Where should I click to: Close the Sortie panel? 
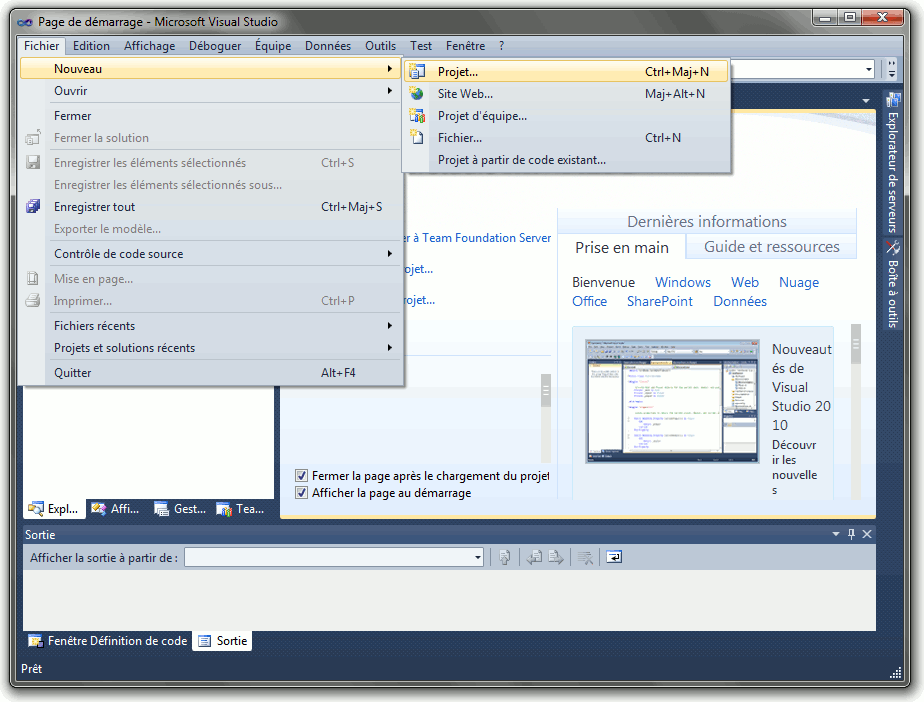867,534
